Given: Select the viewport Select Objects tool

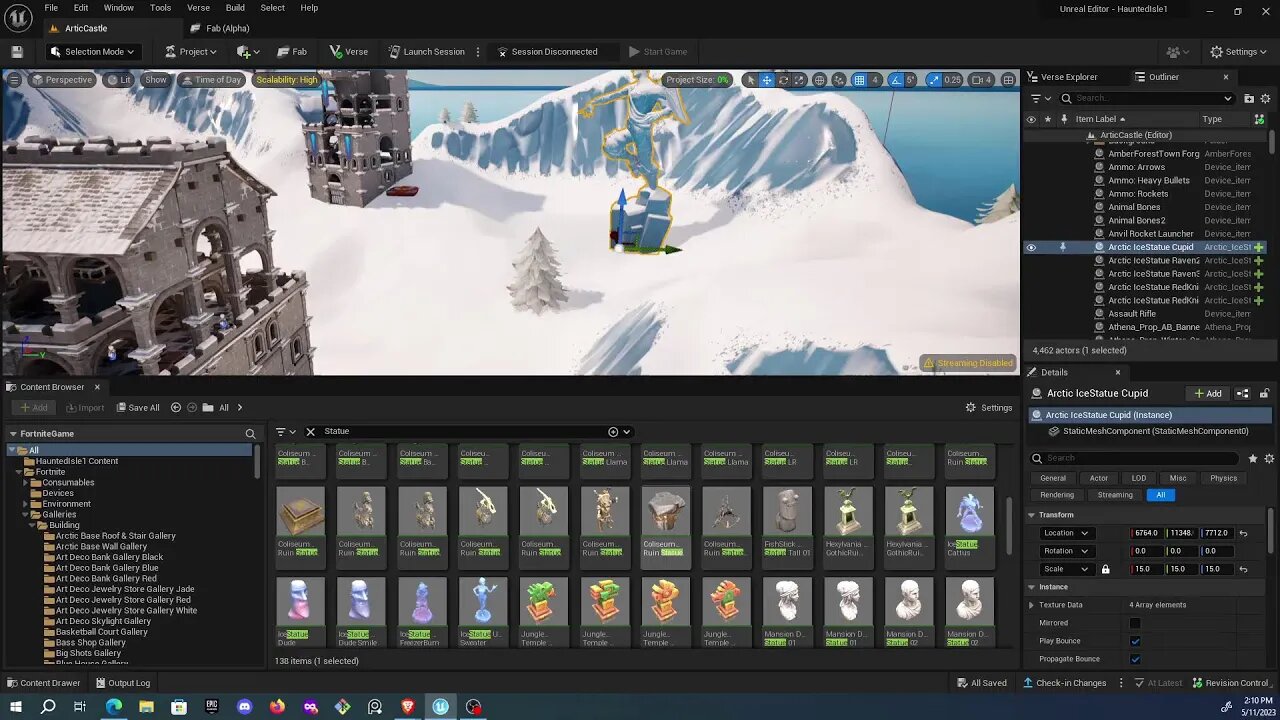Looking at the screenshot, I should tap(751, 80).
